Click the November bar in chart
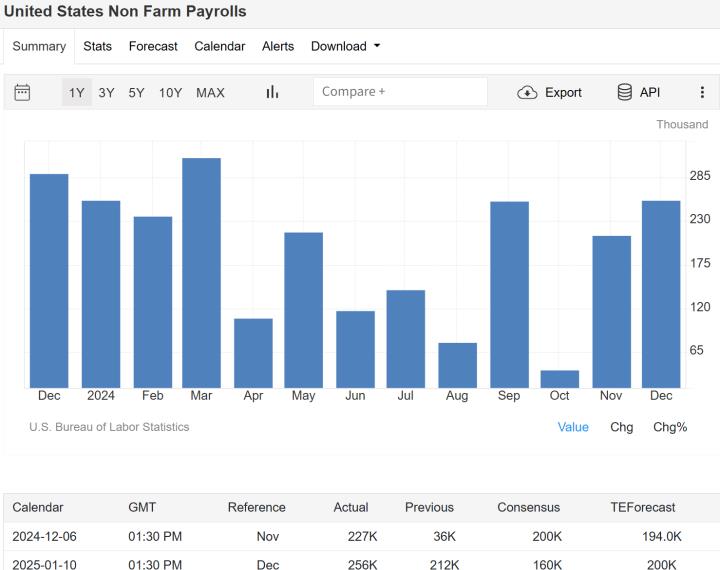This screenshot has height=570, width=720. pos(612,312)
